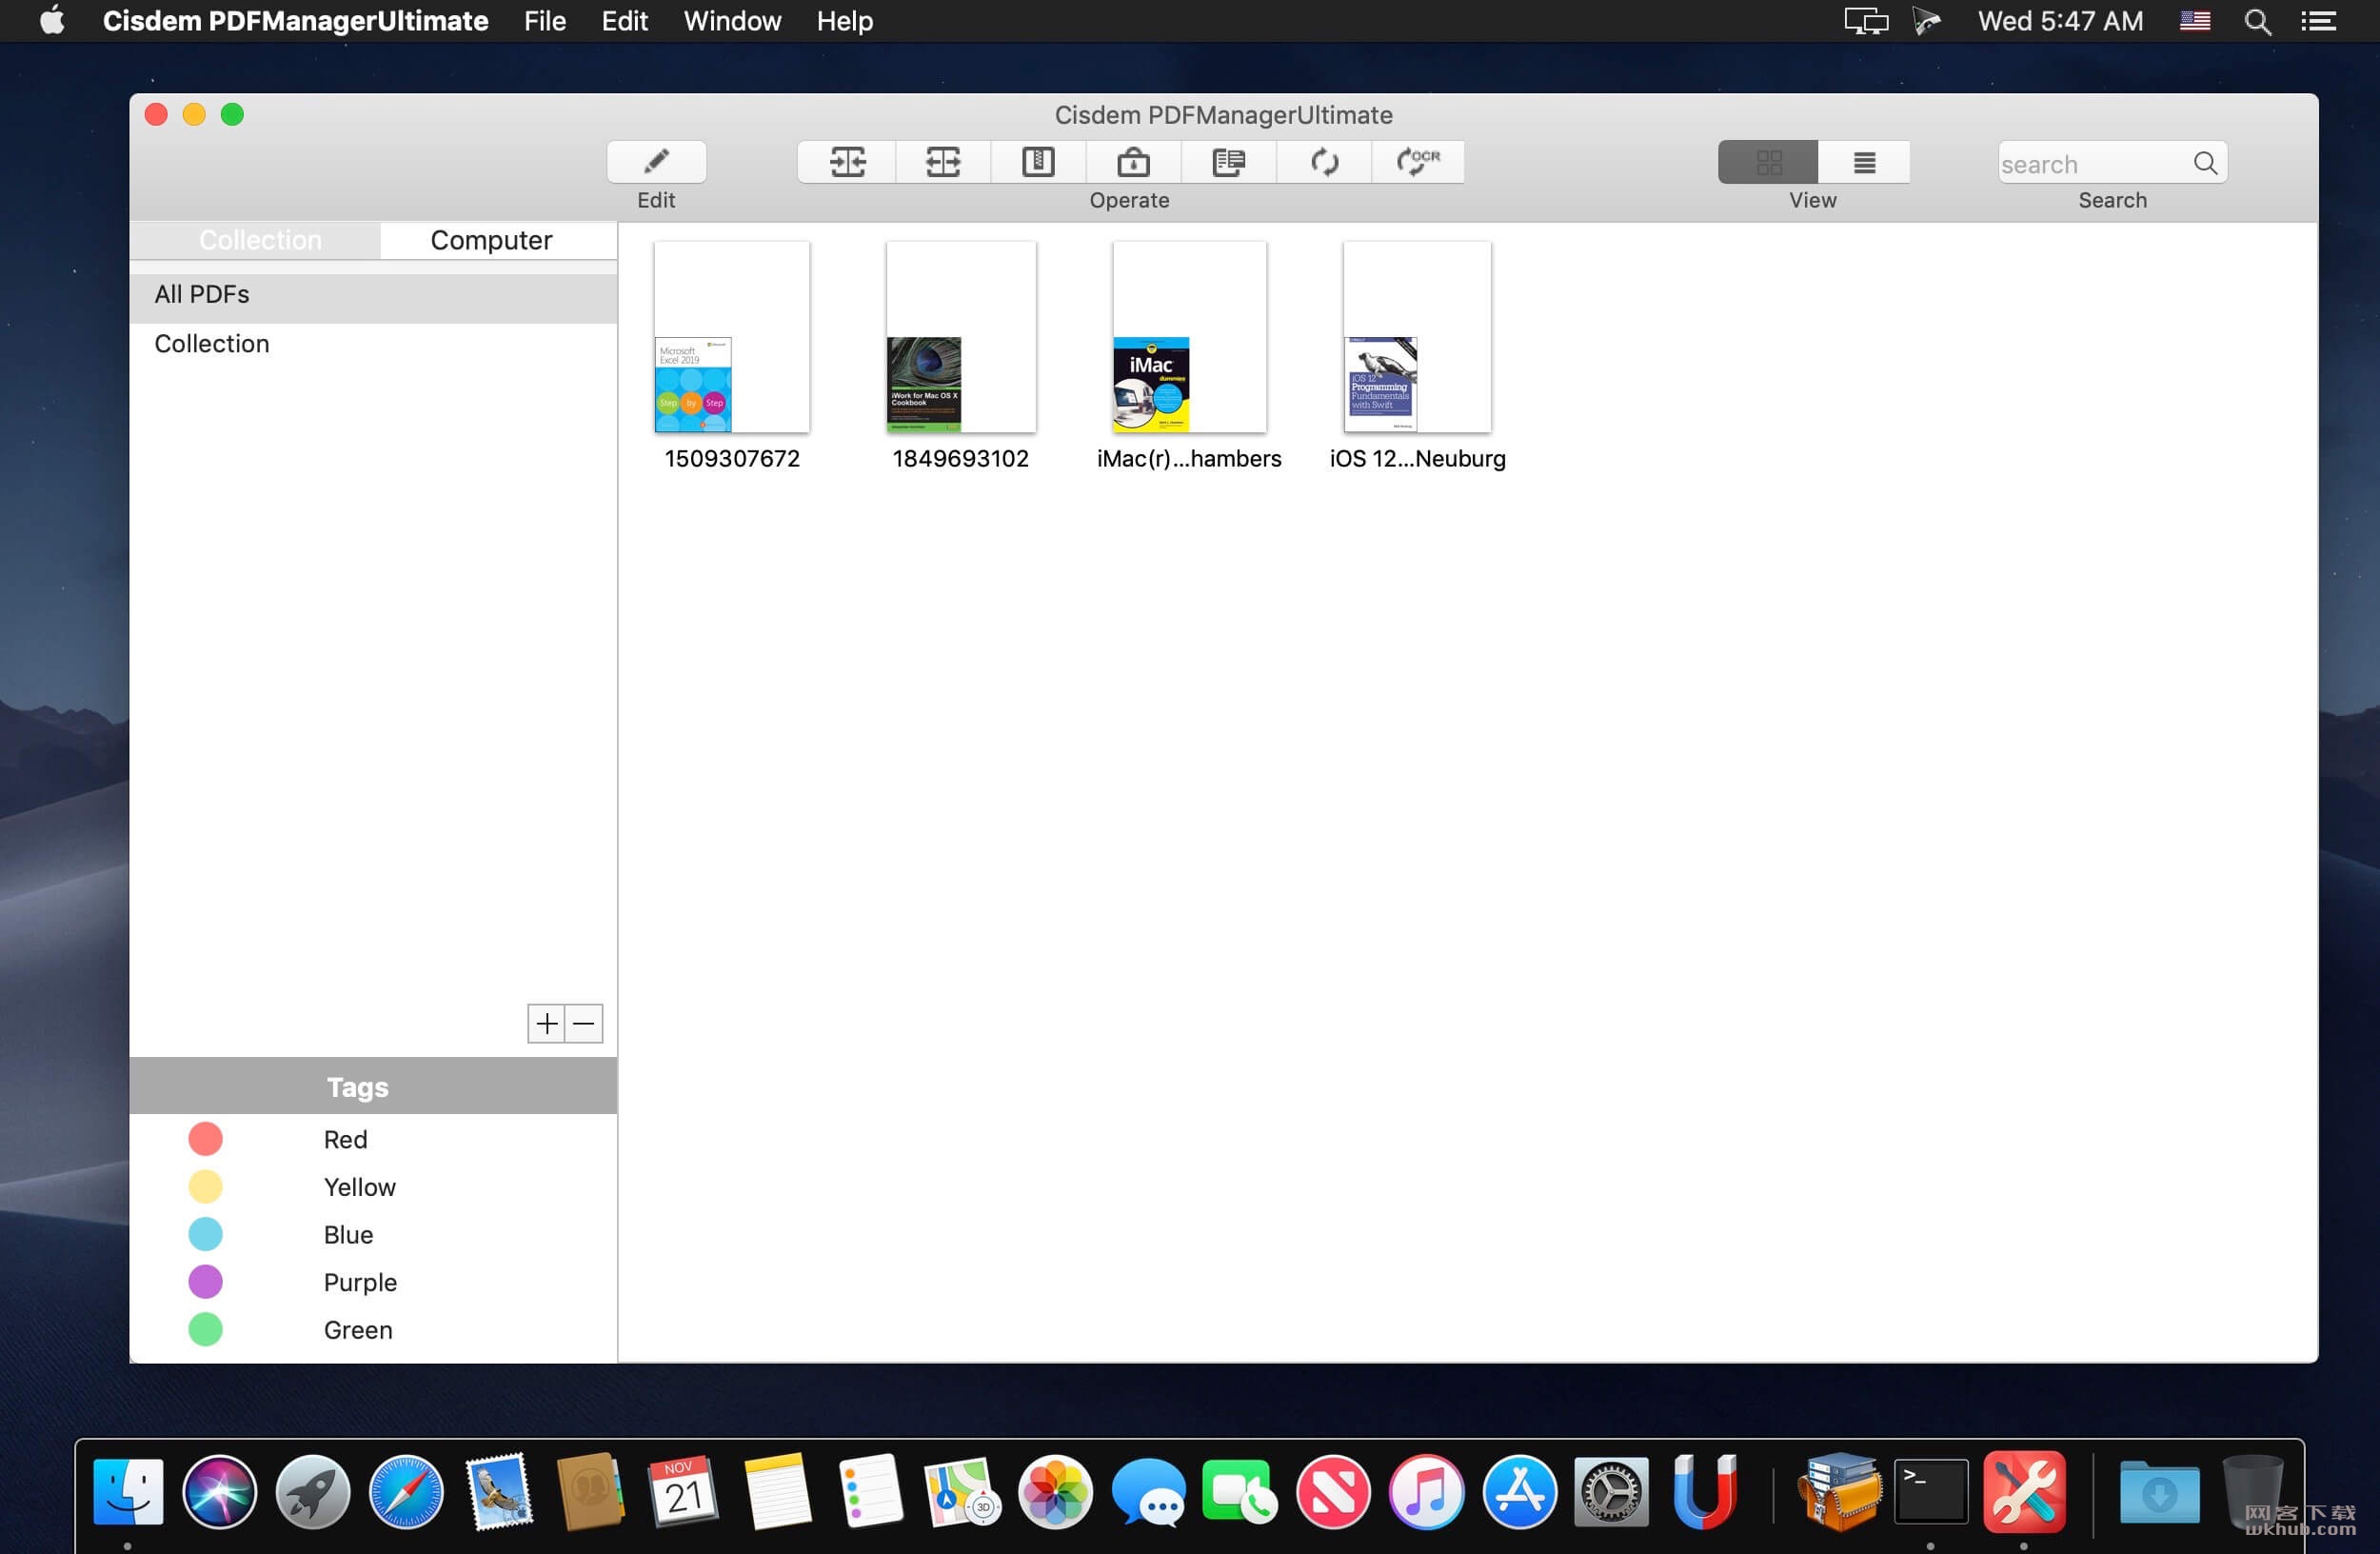Switch to thumbnail grid view

coord(1767,162)
